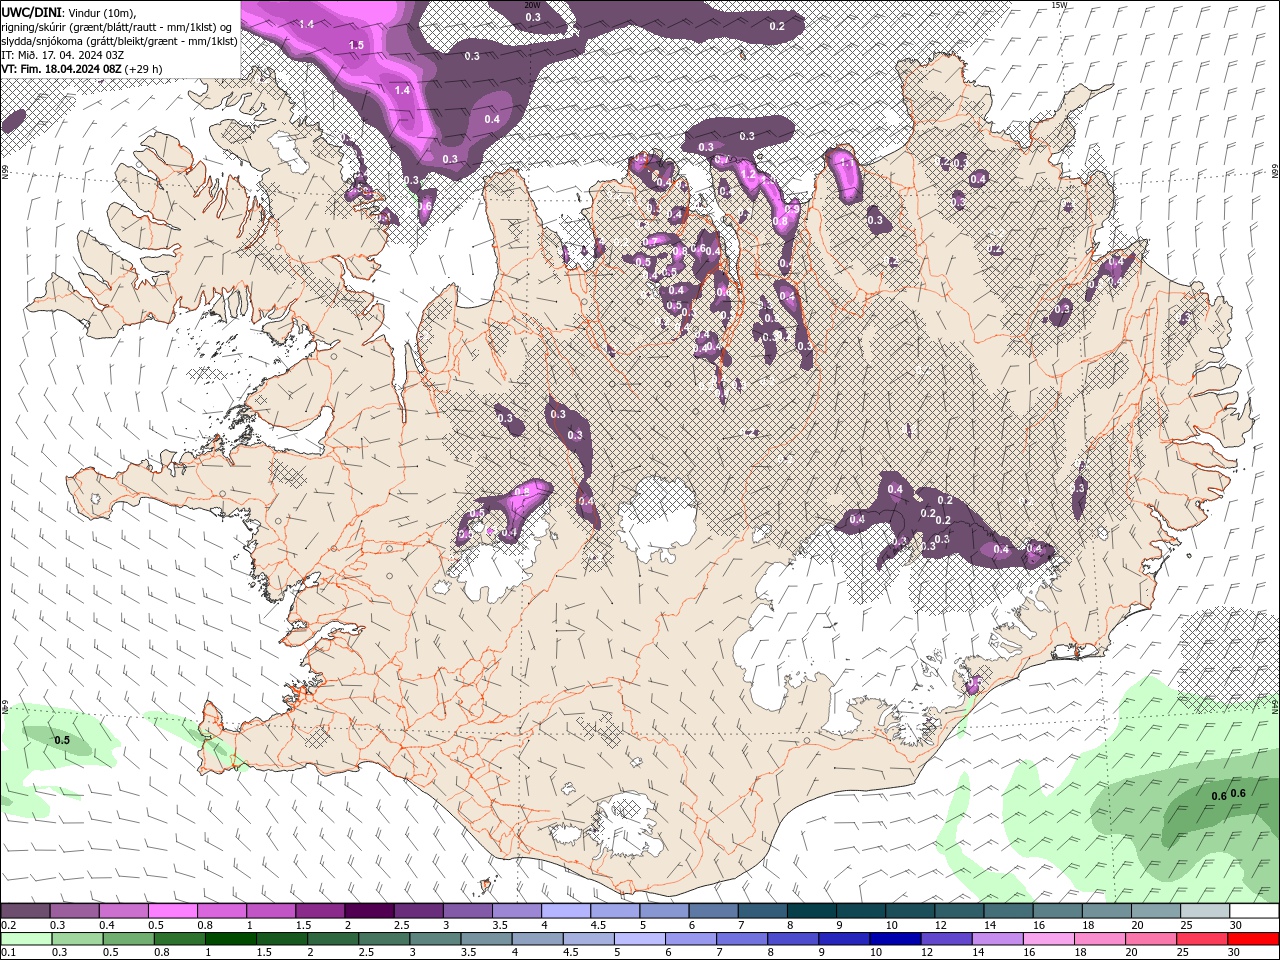Click the dark teal swatch labeled 8 in the top legend row

812,910
